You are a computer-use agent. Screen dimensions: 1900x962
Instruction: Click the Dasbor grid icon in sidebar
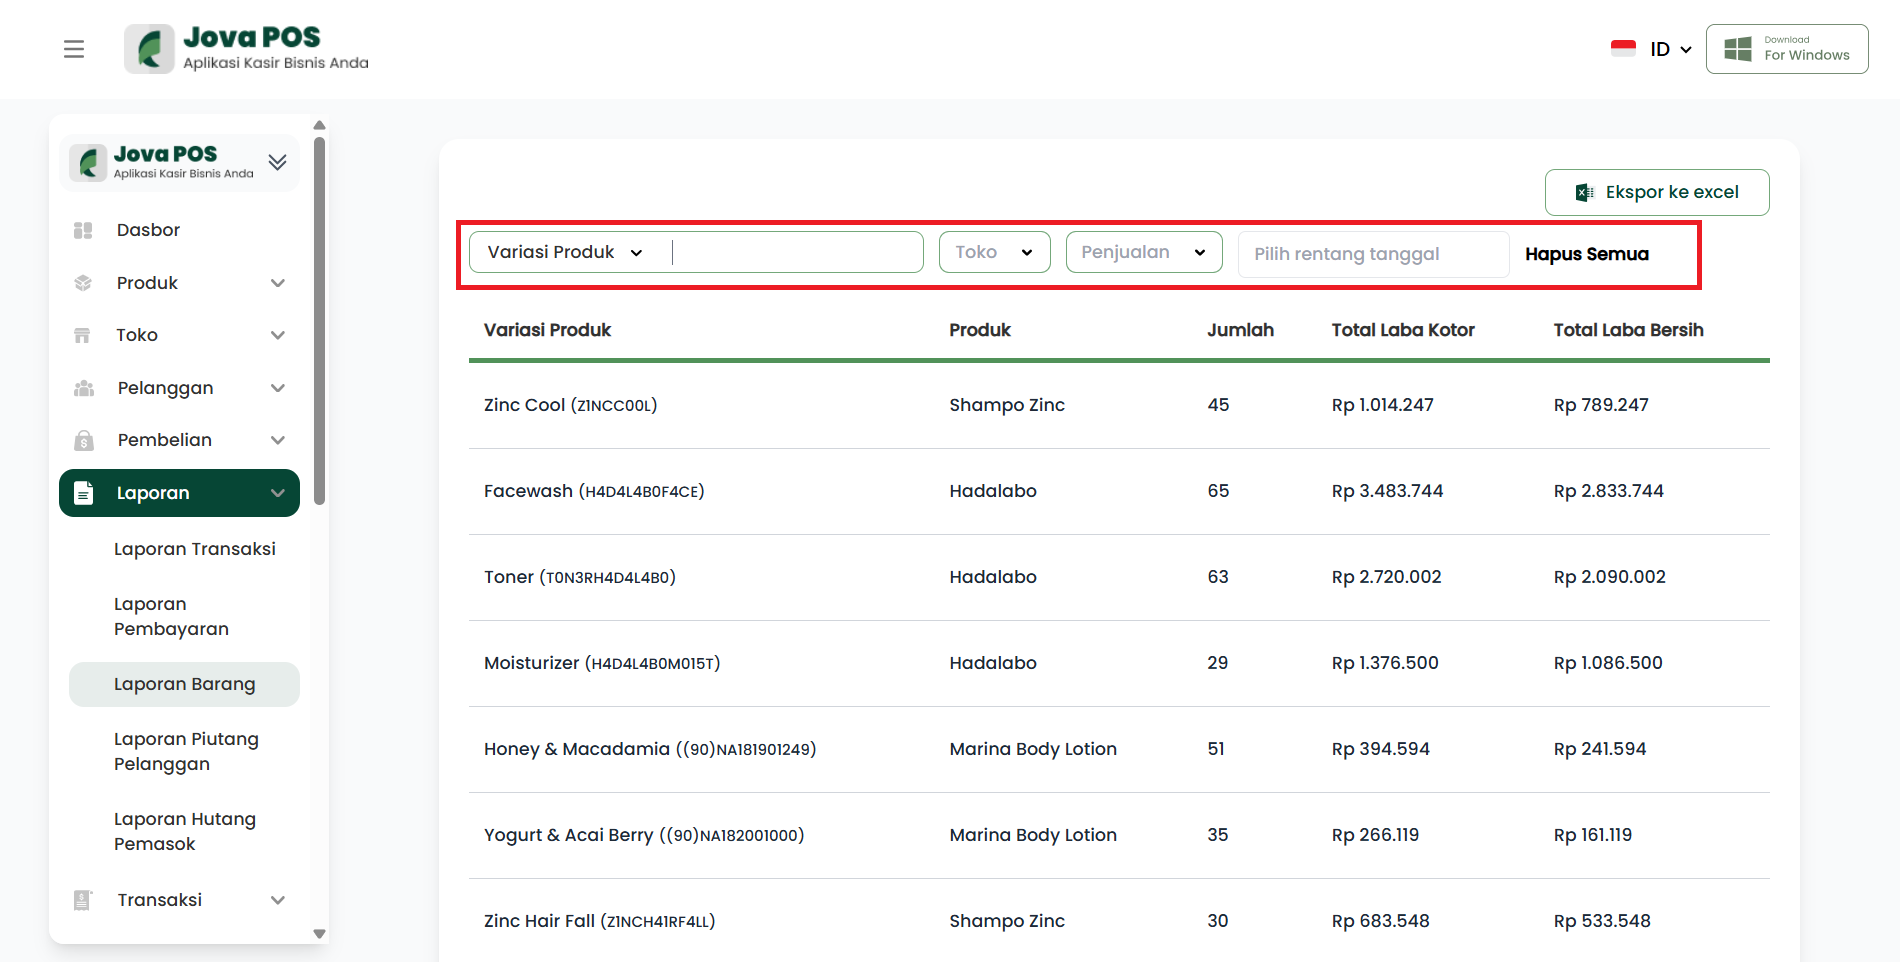pos(83,230)
